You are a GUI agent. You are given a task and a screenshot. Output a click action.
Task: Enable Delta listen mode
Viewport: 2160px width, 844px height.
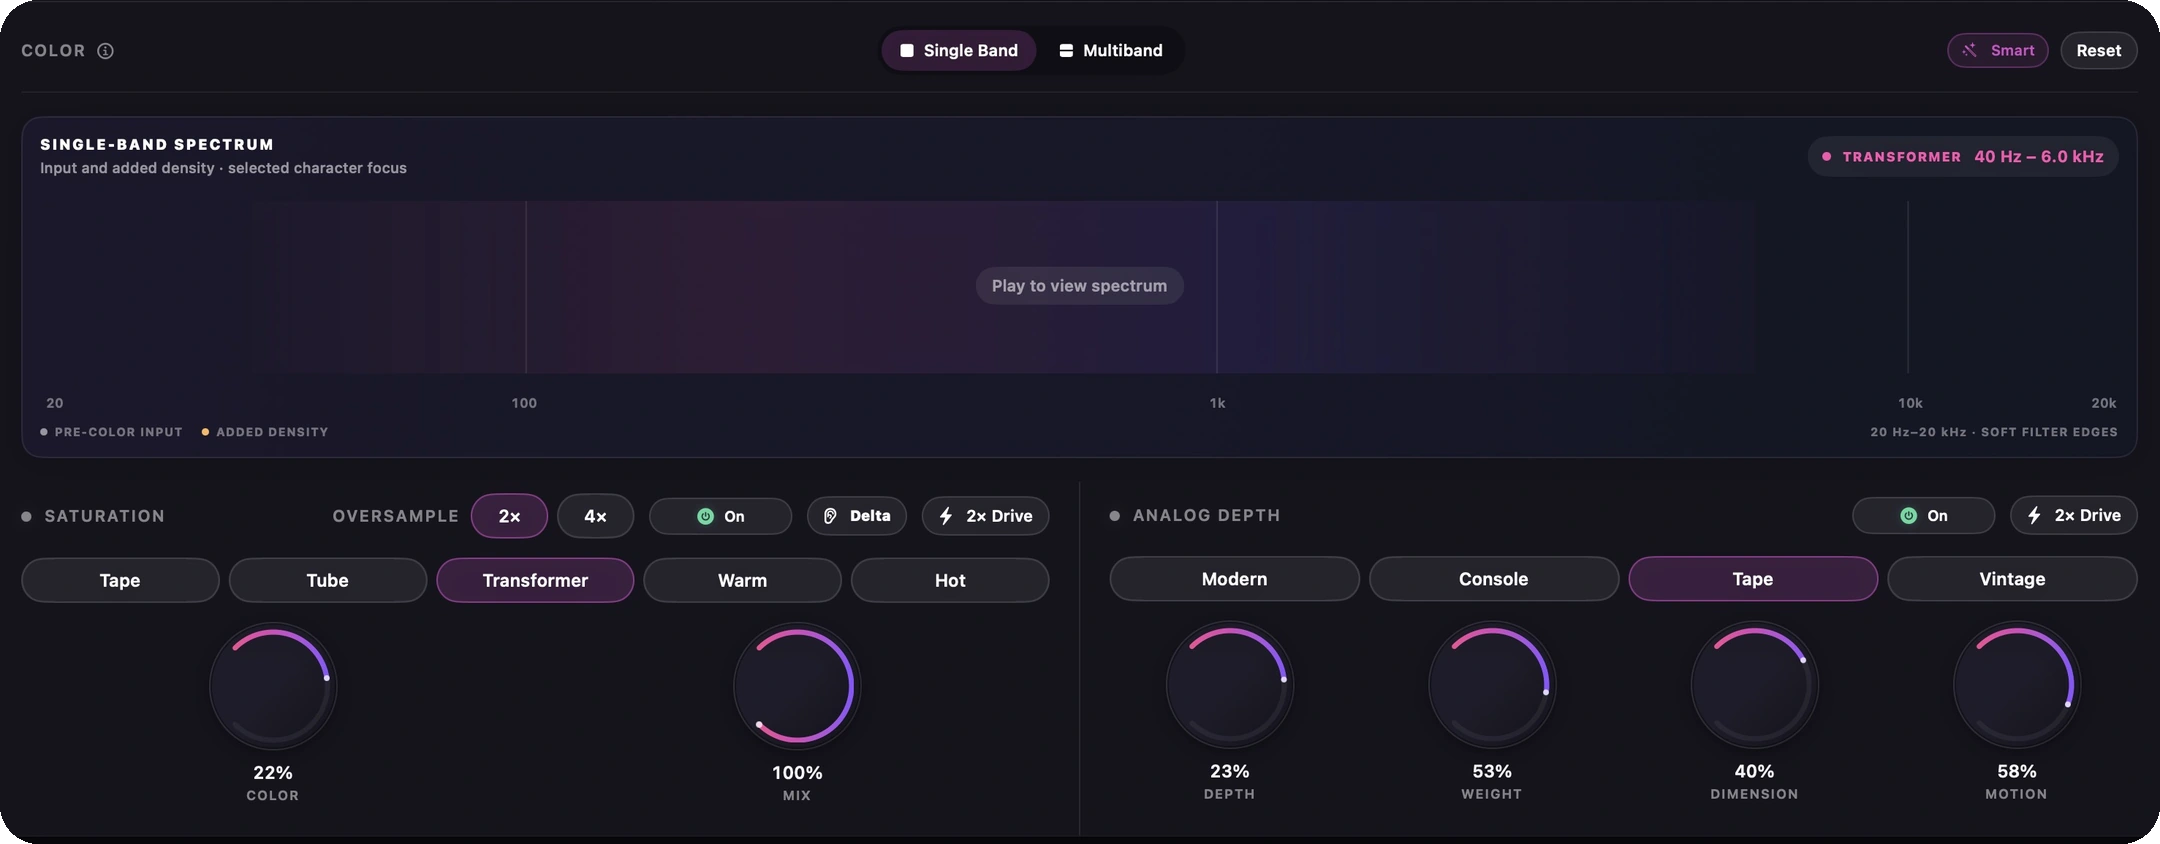[x=856, y=516]
